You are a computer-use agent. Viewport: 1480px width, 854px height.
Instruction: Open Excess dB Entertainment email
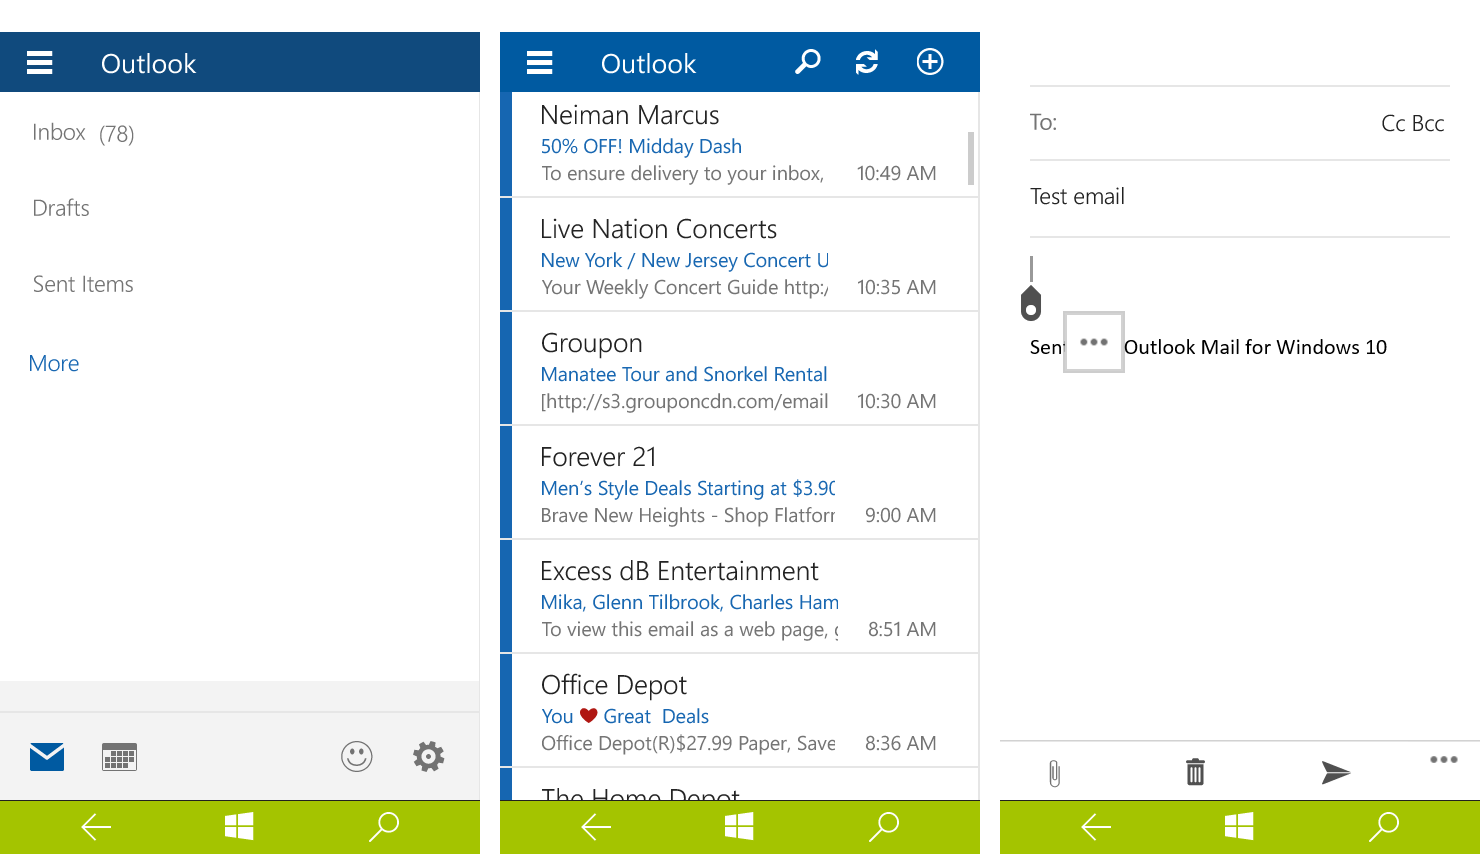[x=740, y=597]
